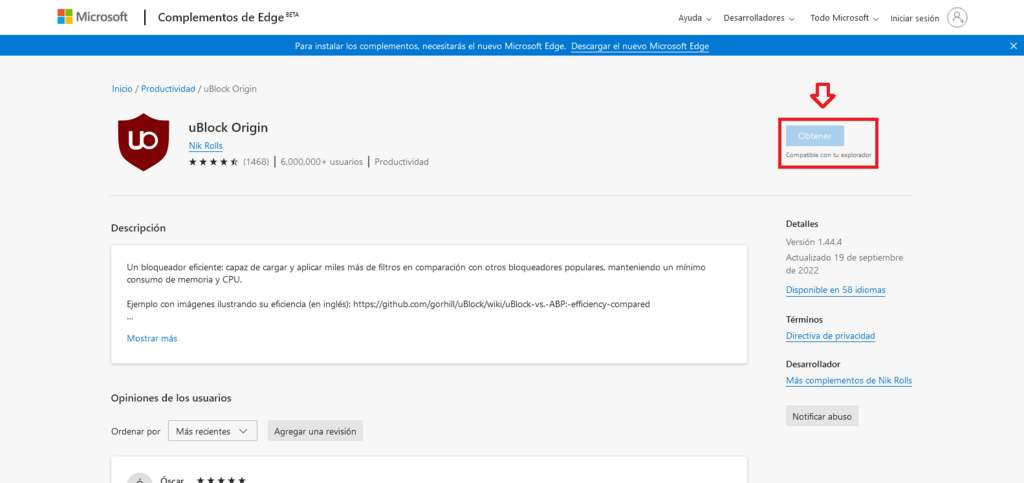
Task: Click the (1468) review count
Action: 256,162
